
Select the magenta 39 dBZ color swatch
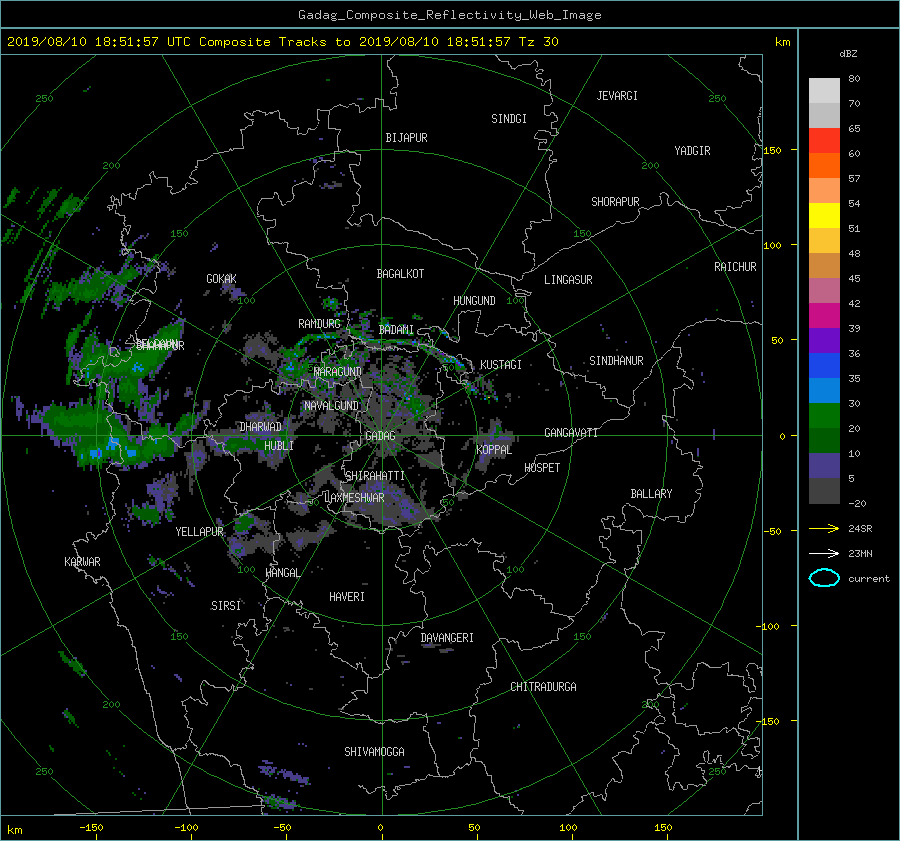pos(824,315)
